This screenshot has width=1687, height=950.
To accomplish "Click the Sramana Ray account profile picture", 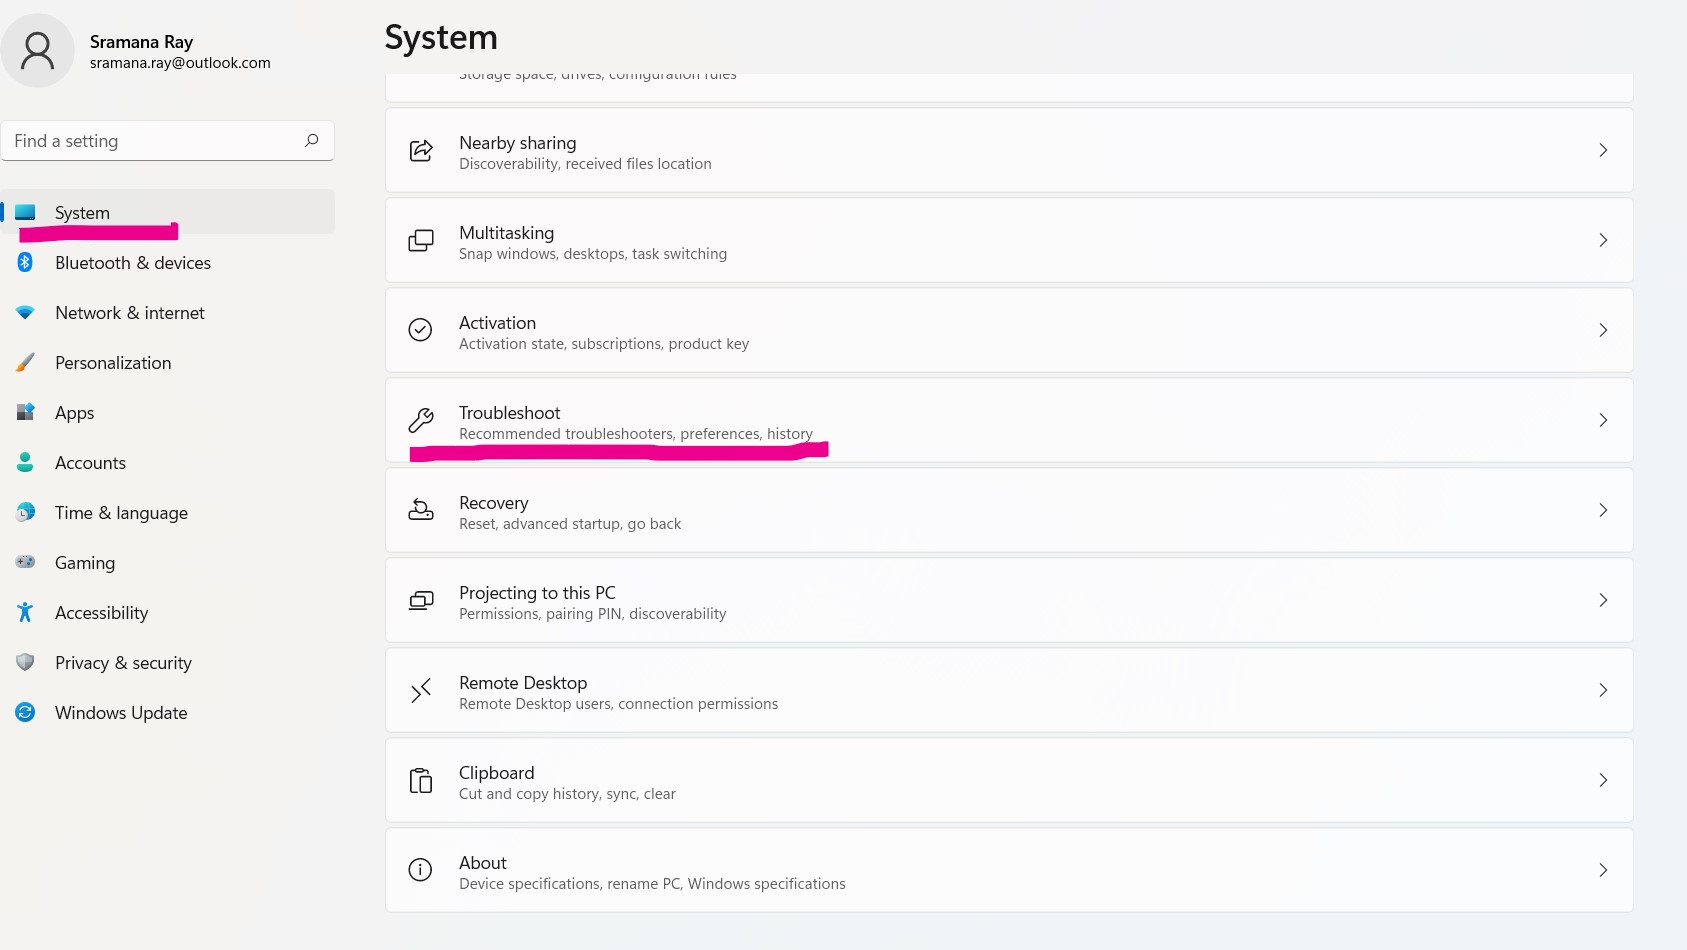I will (38, 50).
